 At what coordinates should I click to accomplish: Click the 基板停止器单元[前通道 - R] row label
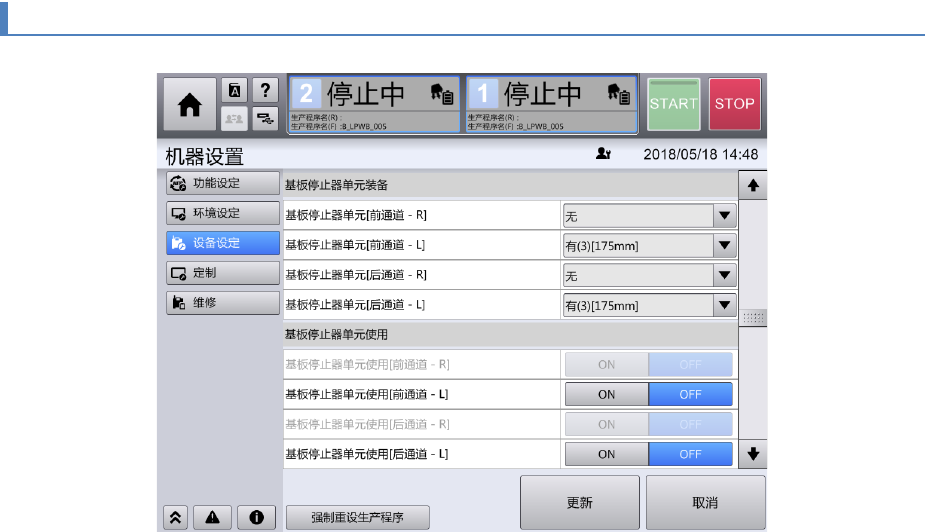point(356,215)
